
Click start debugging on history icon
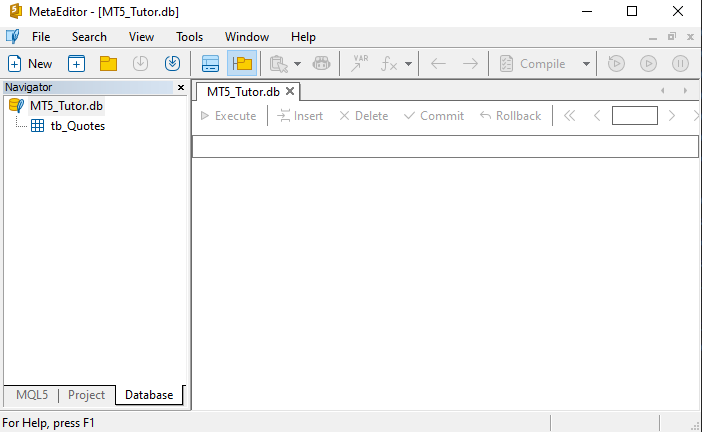pyautogui.click(x=616, y=64)
